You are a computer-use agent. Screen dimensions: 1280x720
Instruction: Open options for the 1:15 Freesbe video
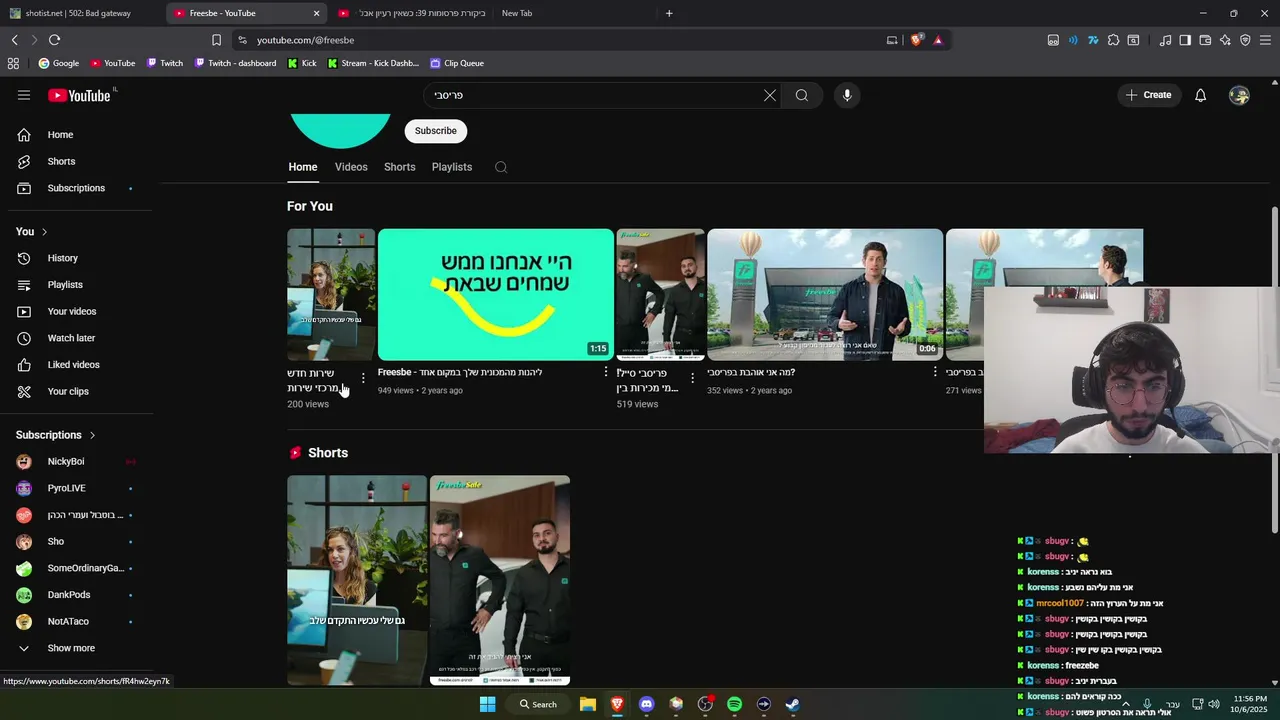click(605, 372)
